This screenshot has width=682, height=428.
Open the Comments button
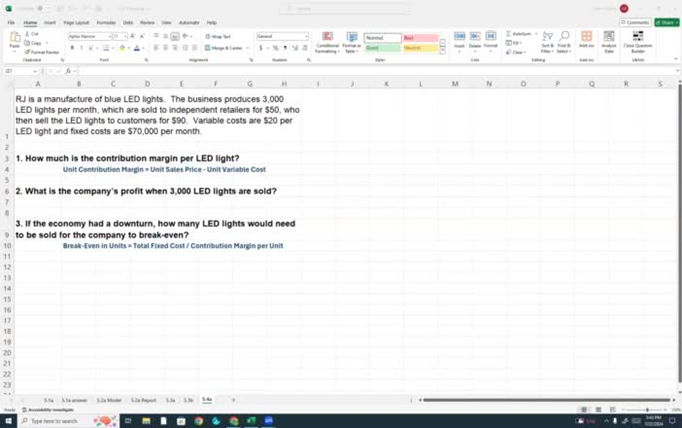636,22
